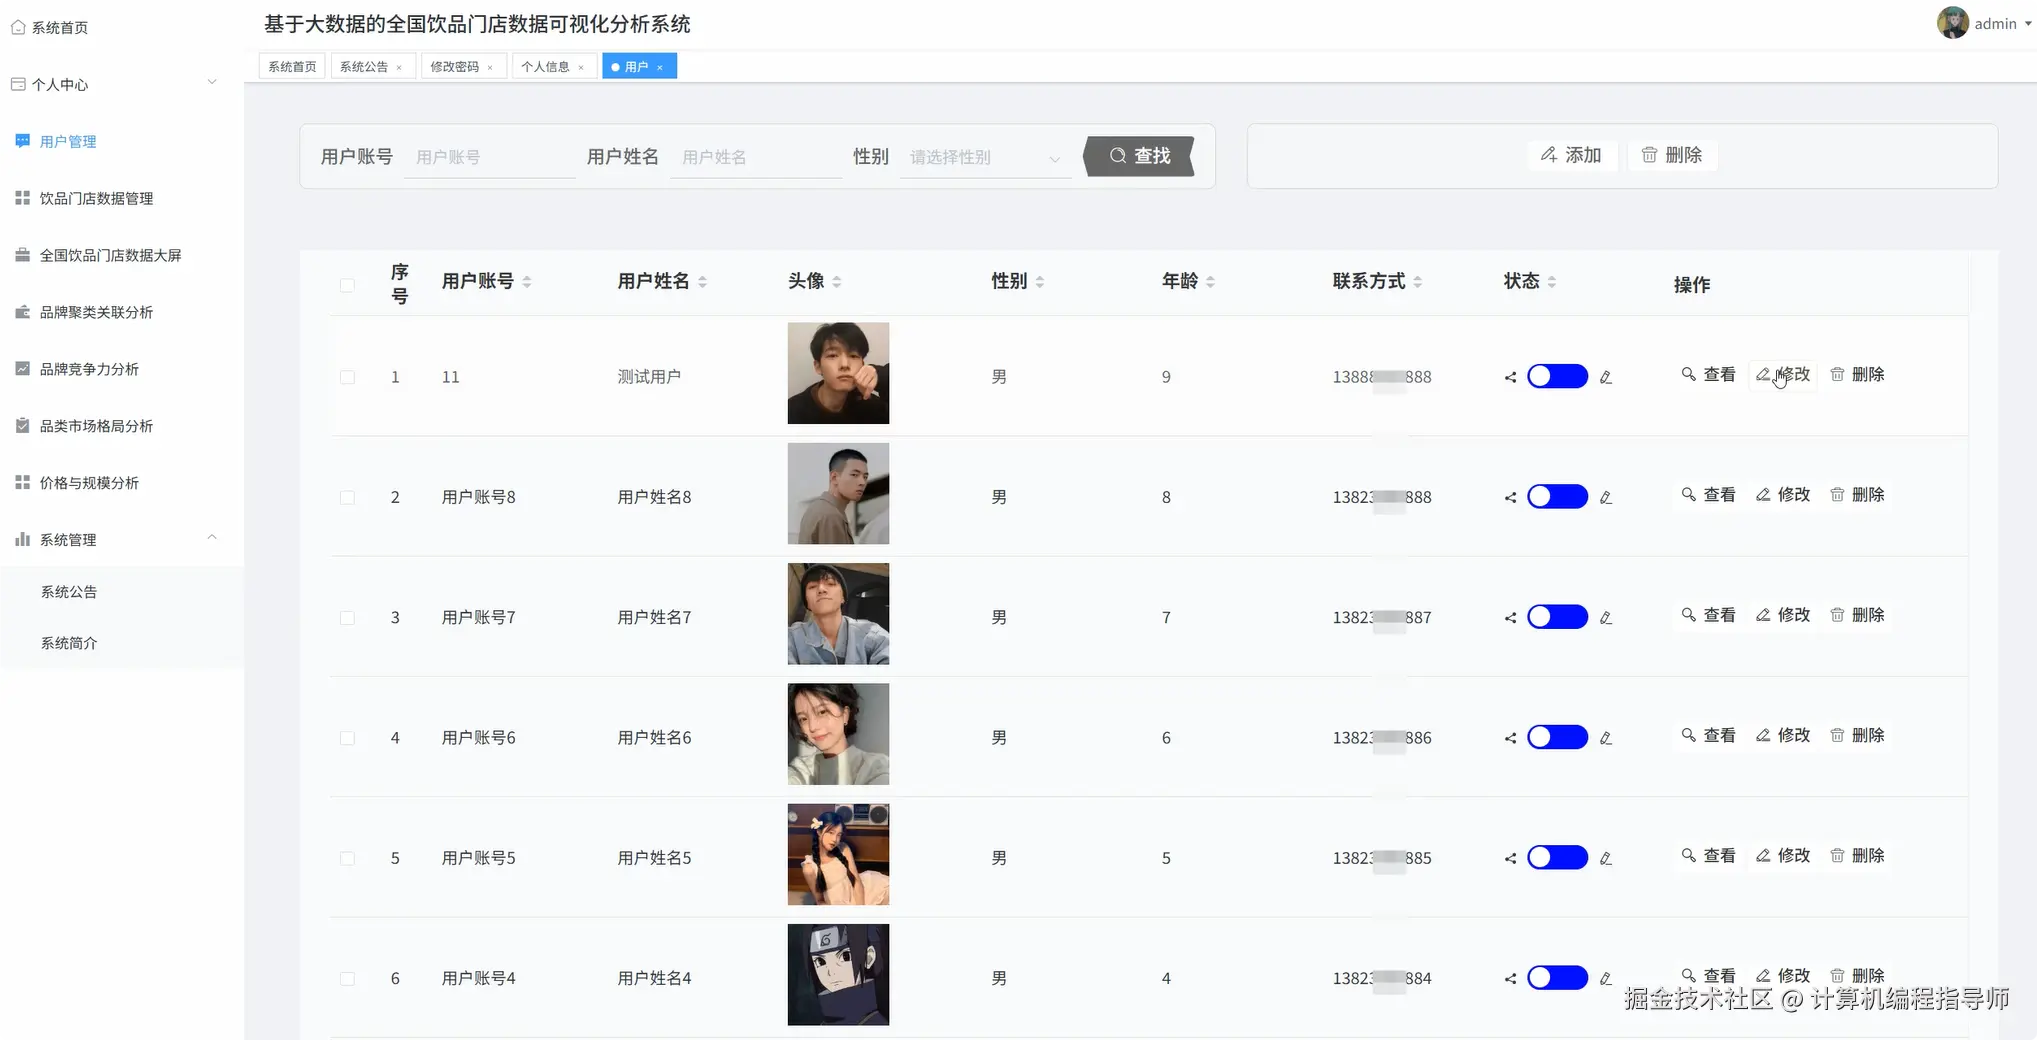
Task: Toggle the status switch for 用户账号5
Action: (x=1557, y=857)
